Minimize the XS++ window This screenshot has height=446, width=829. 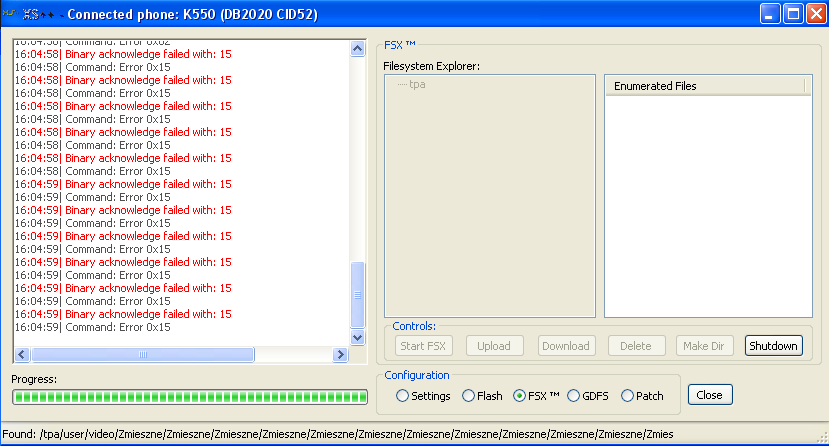768,14
